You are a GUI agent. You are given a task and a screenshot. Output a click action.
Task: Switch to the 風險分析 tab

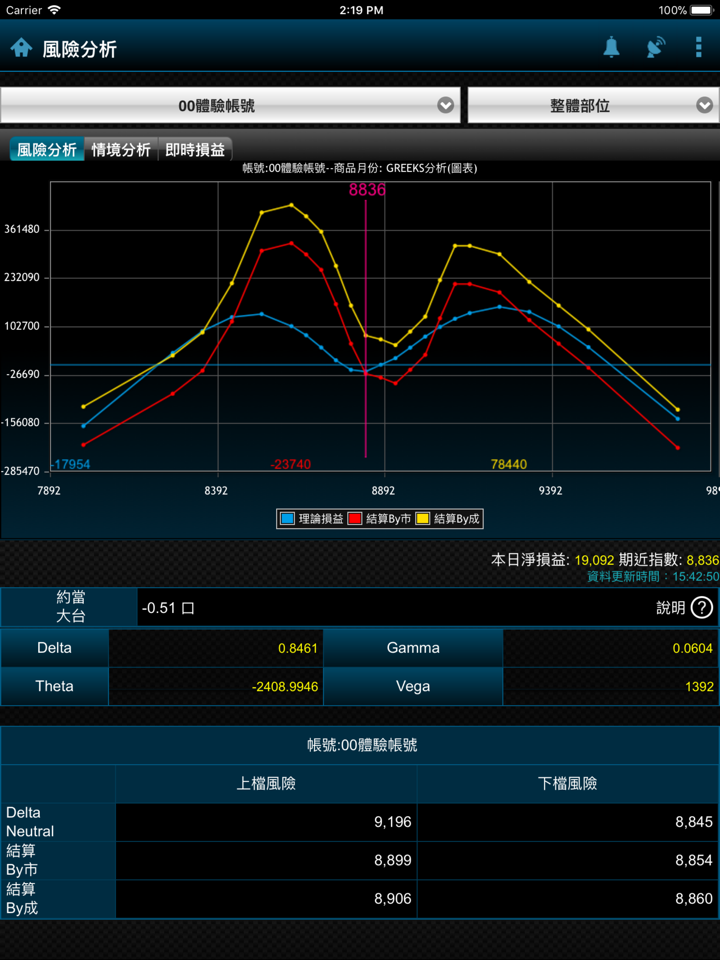coord(47,150)
